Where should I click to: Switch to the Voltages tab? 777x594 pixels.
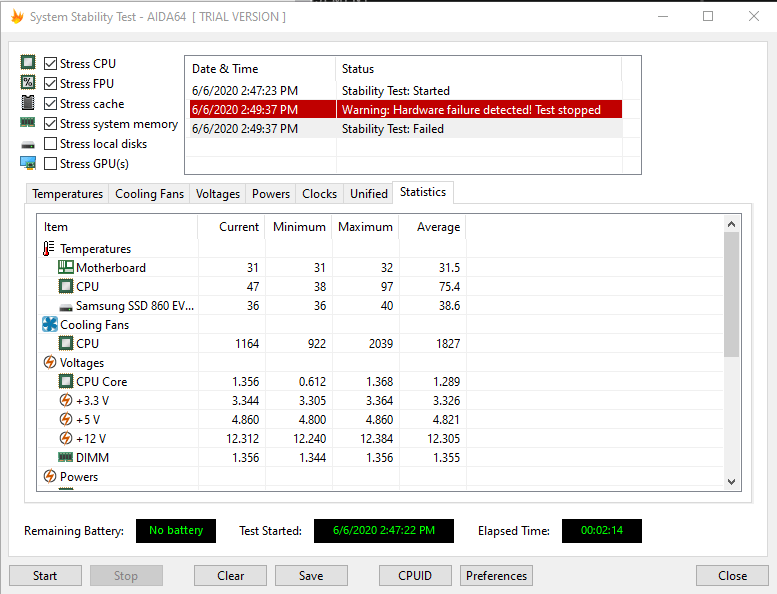218,194
